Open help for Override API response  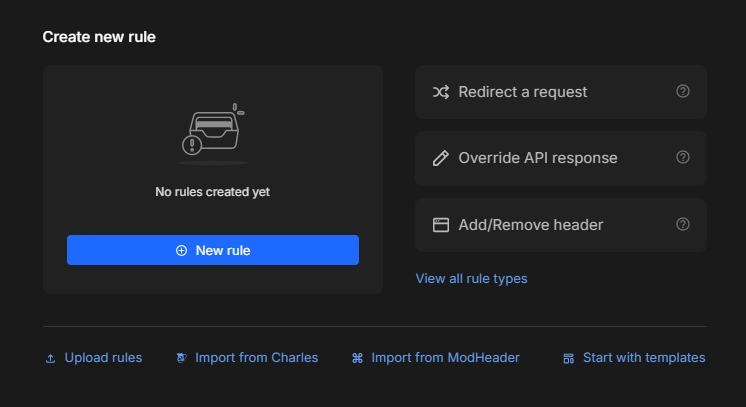tap(683, 158)
